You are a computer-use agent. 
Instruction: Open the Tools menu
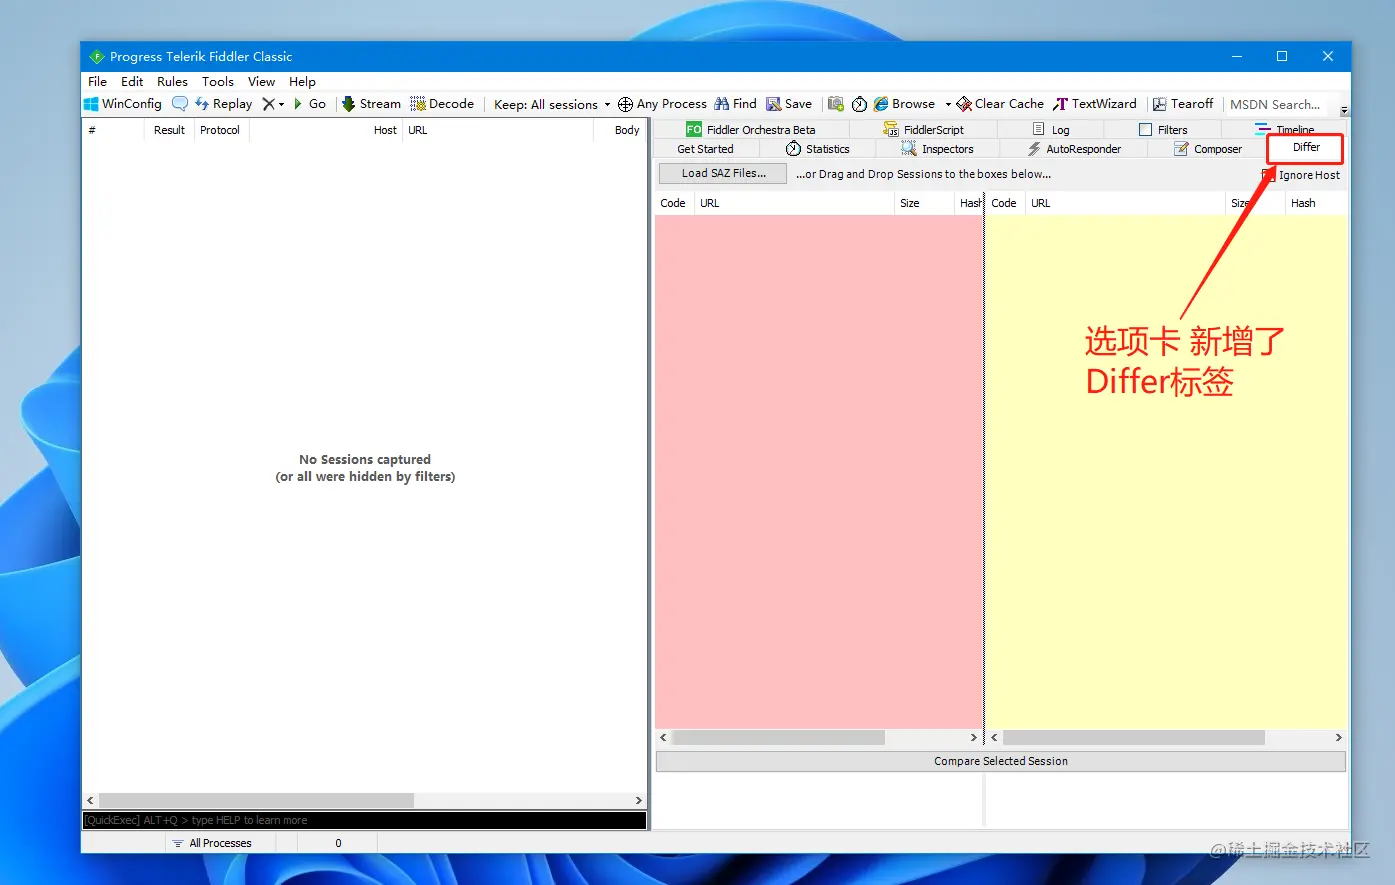click(x=218, y=82)
